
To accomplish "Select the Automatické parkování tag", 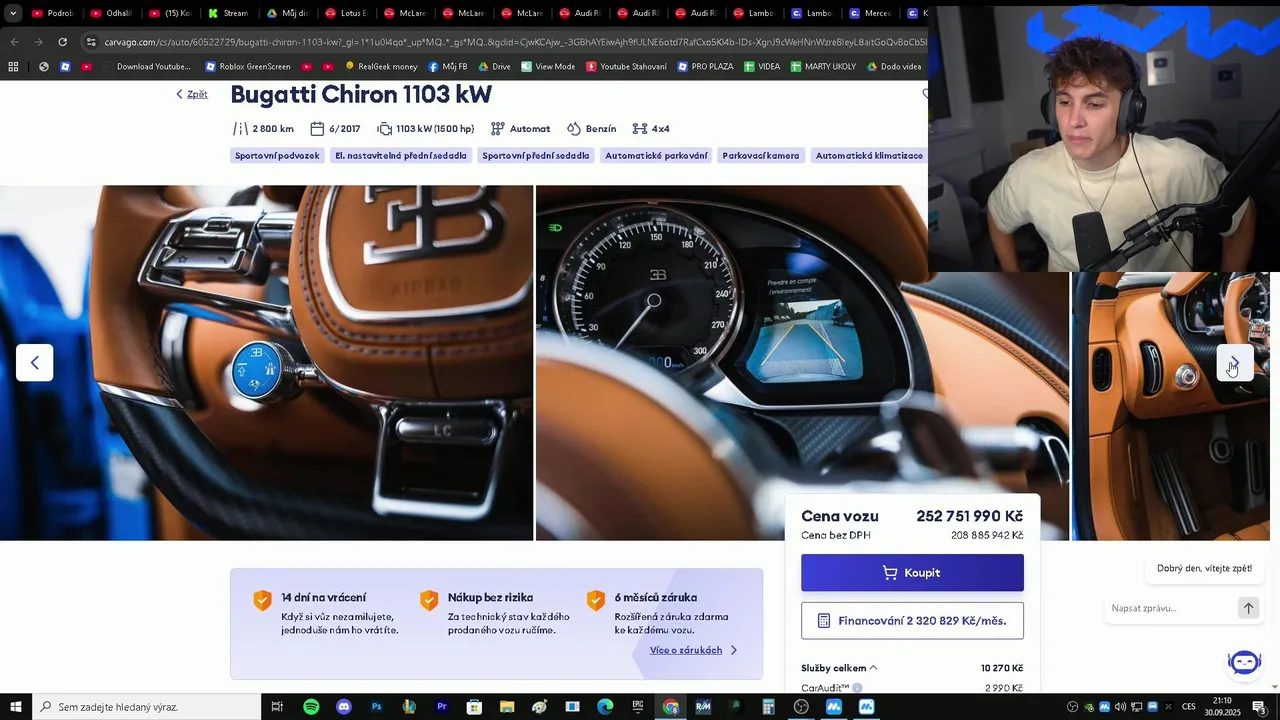I will point(656,156).
